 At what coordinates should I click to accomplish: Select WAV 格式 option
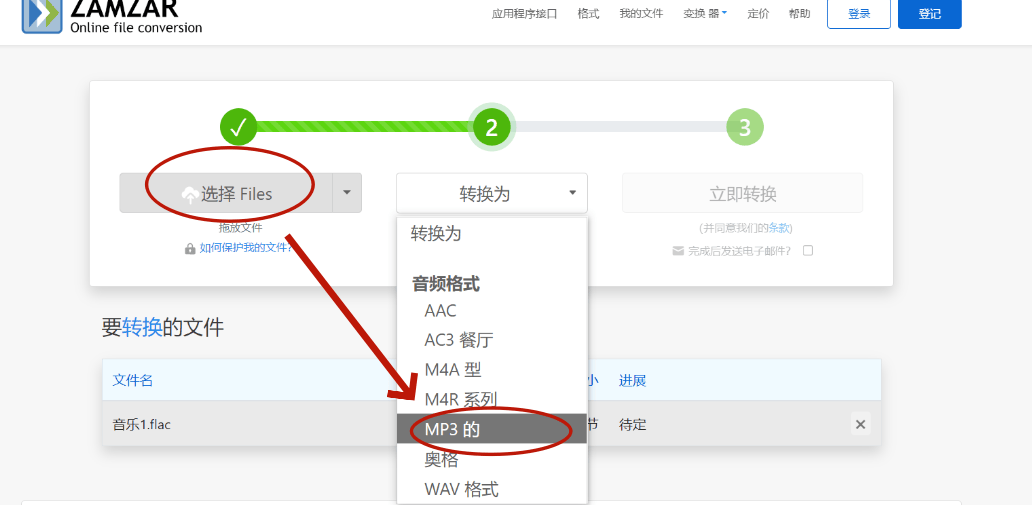click(461, 489)
